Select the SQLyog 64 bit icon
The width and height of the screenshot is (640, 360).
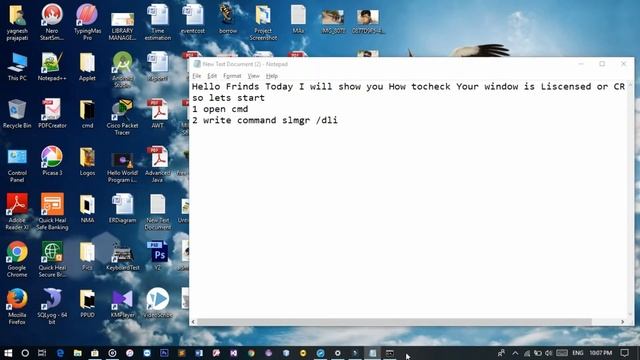coord(52,307)
